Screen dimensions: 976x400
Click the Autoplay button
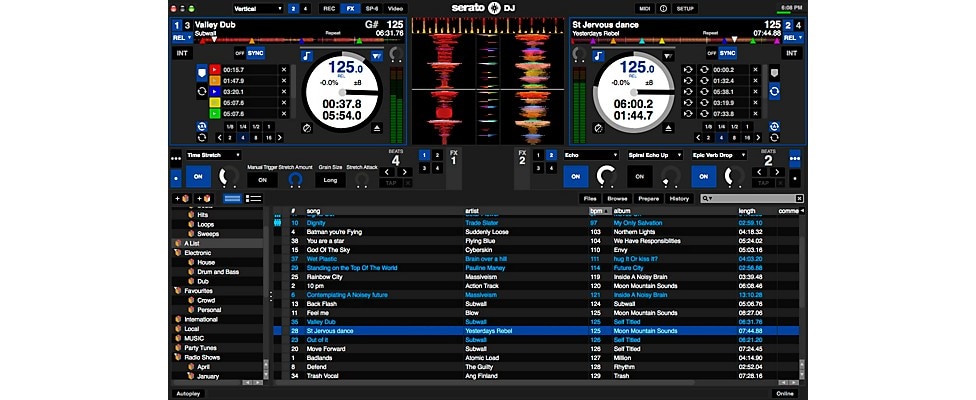187,394
